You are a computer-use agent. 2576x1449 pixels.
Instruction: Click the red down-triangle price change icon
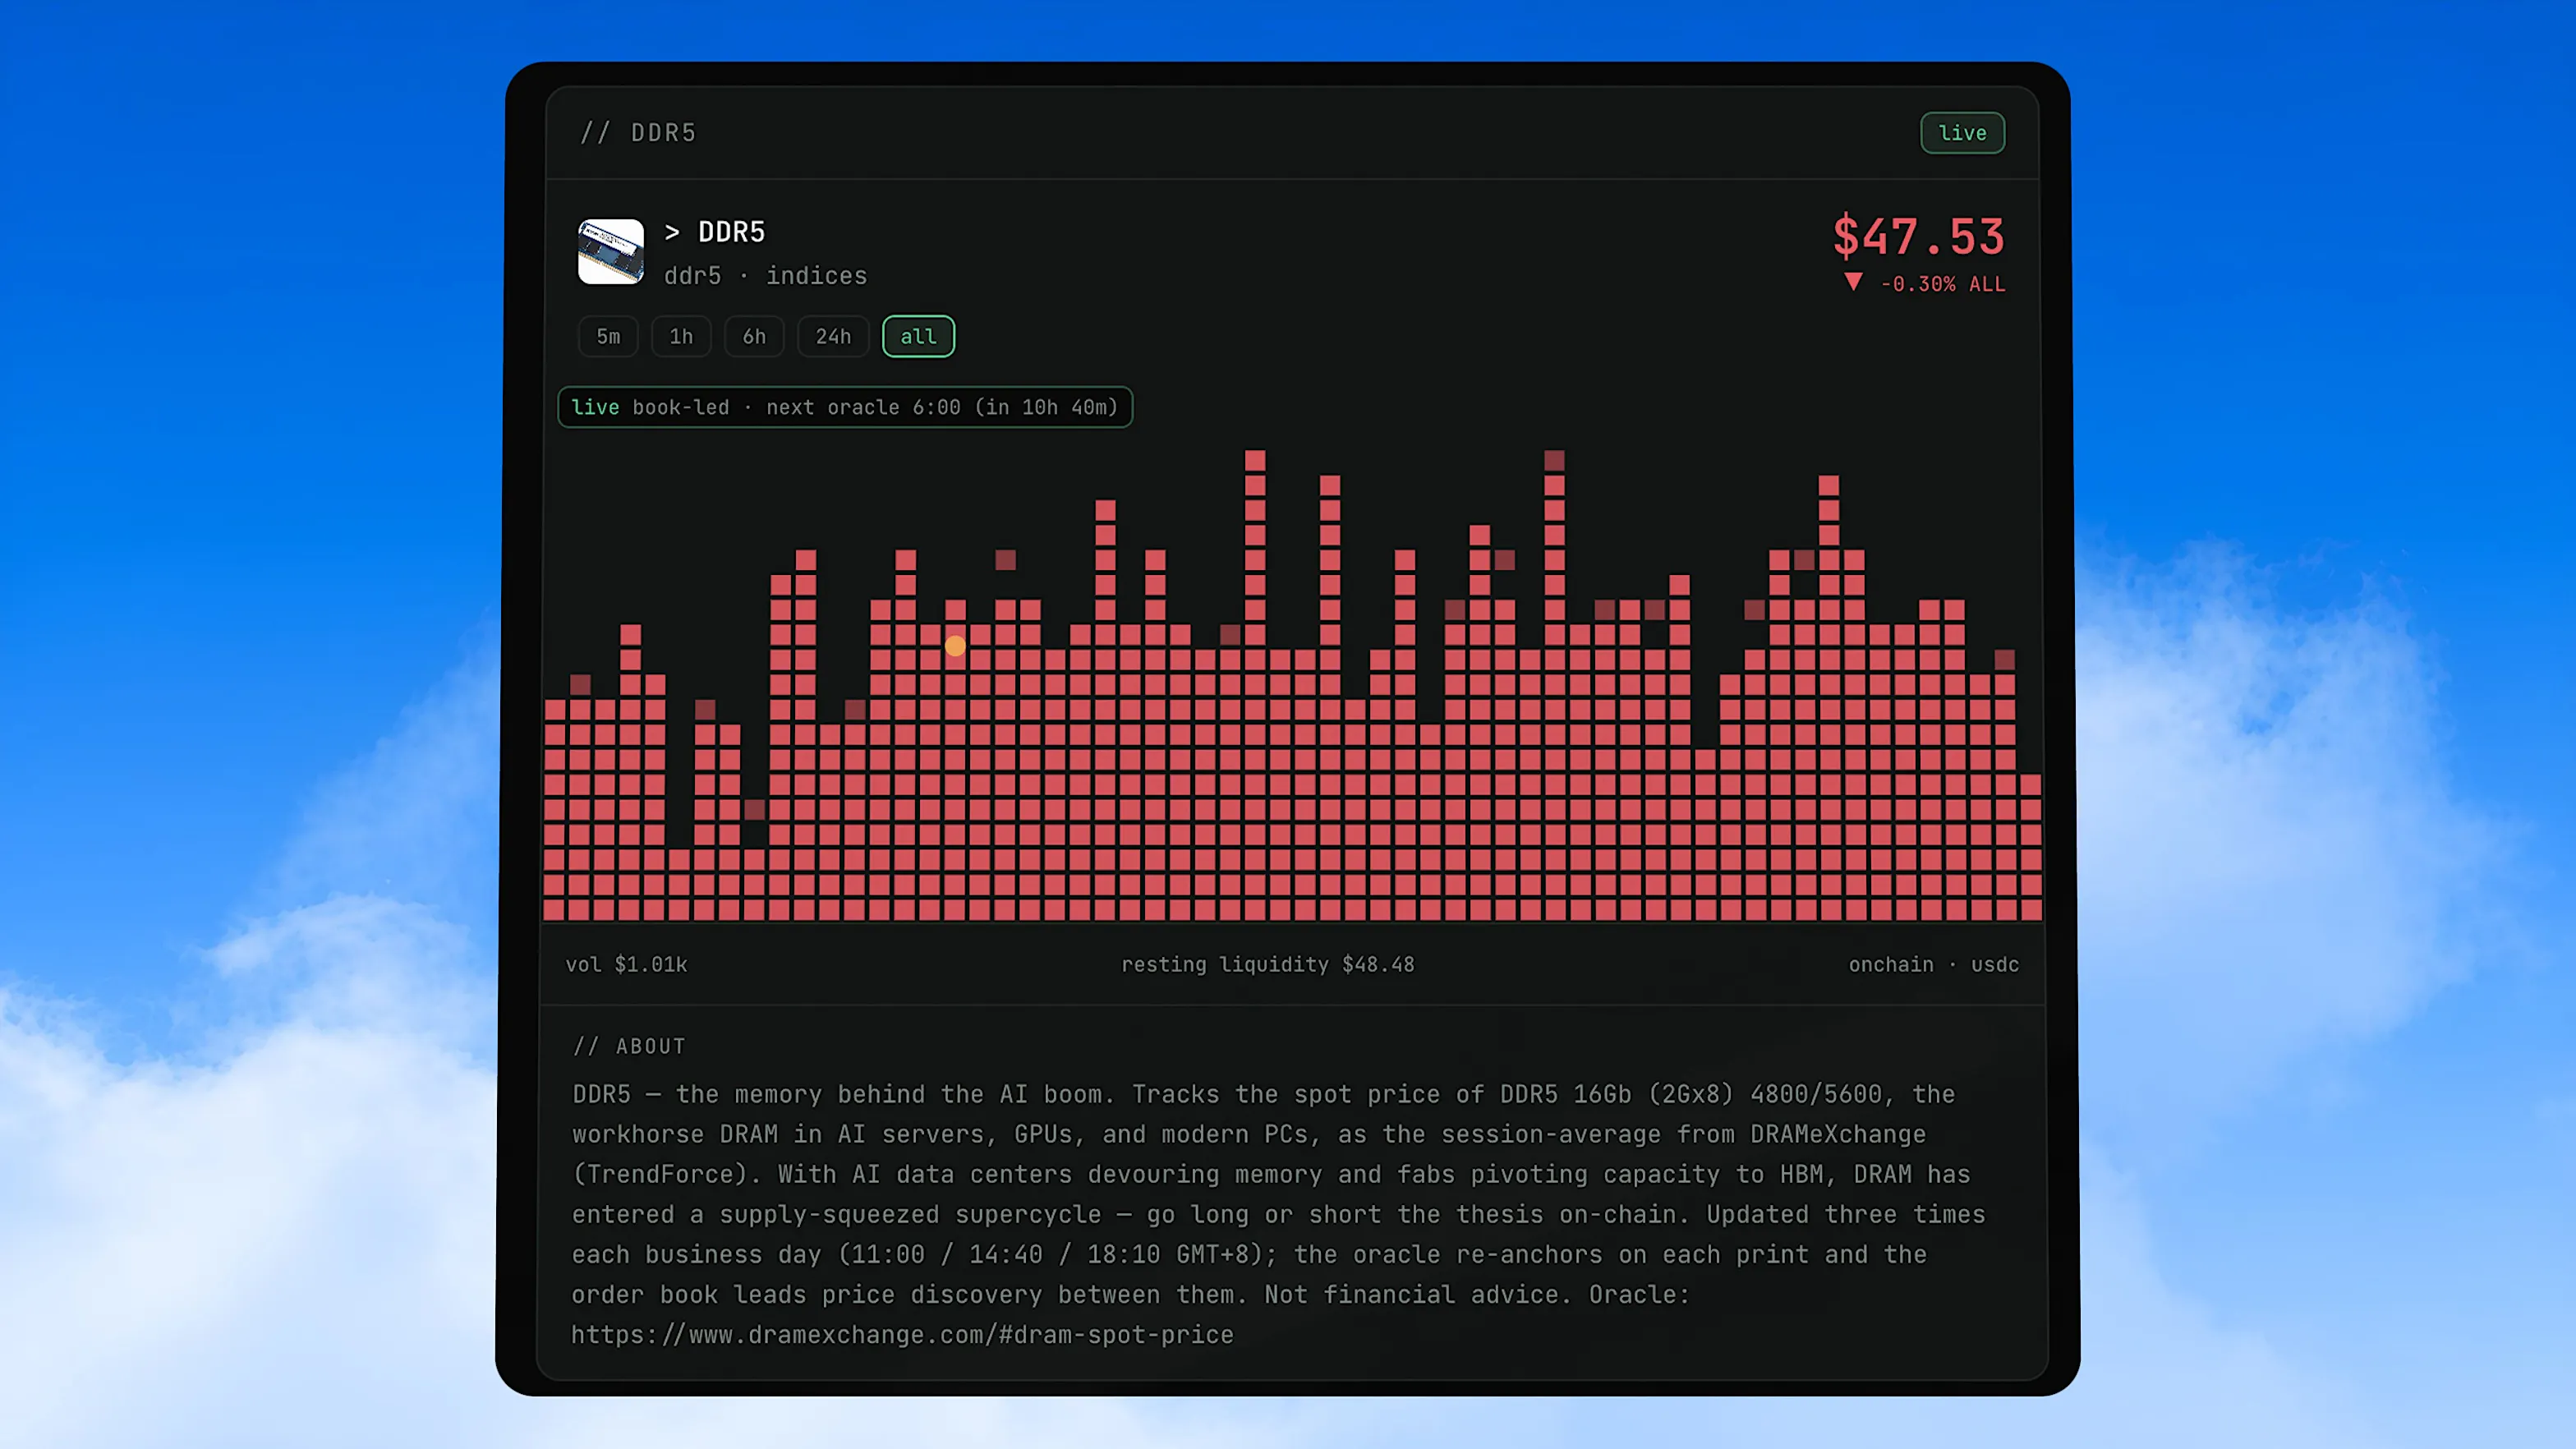(x=1853, y=283)
